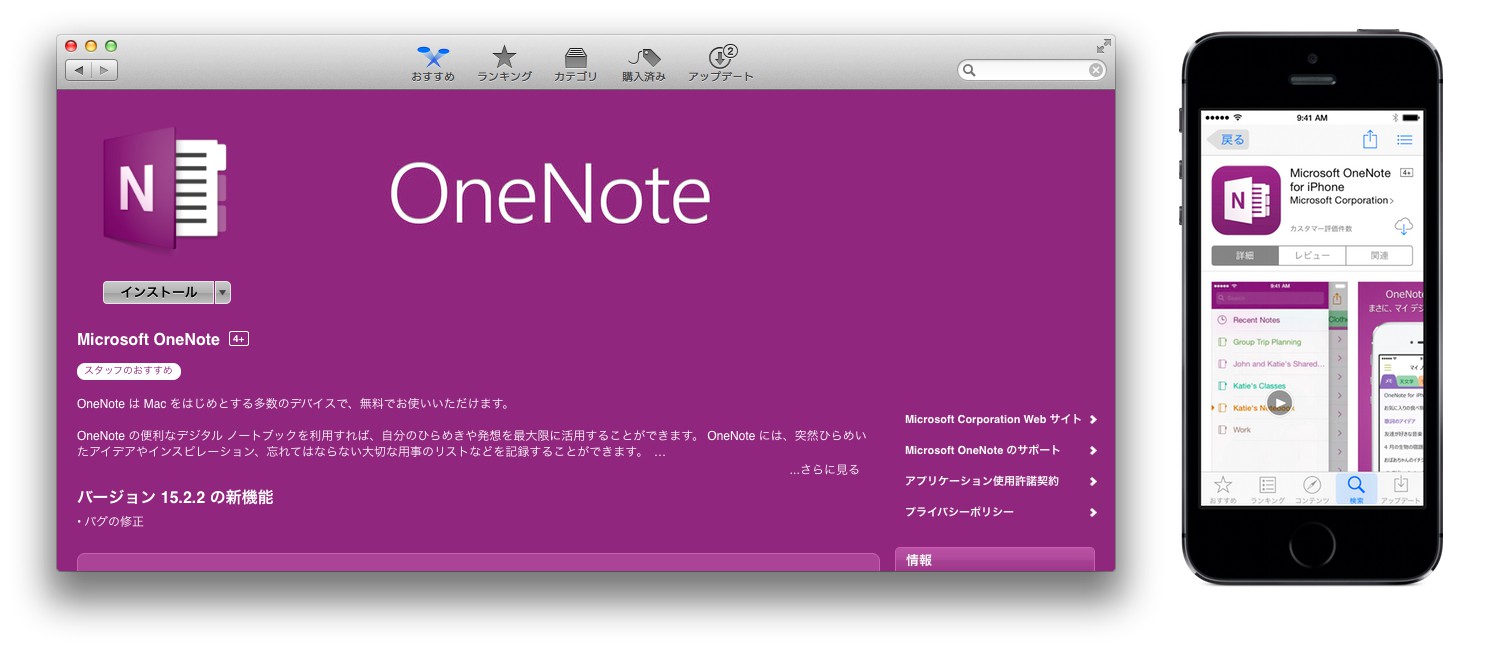Screen dimensions: 1500x650
Task: Click into the App Store search field
Action: pyautogui.click(x=1032, y=70)
